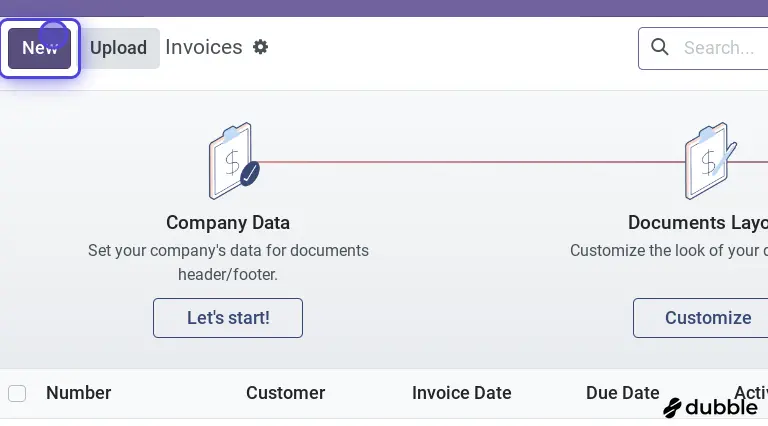This screenshot has width=768, height=426.
Task: Click the Documents Layout step heading
Action: tap(697, 222)
